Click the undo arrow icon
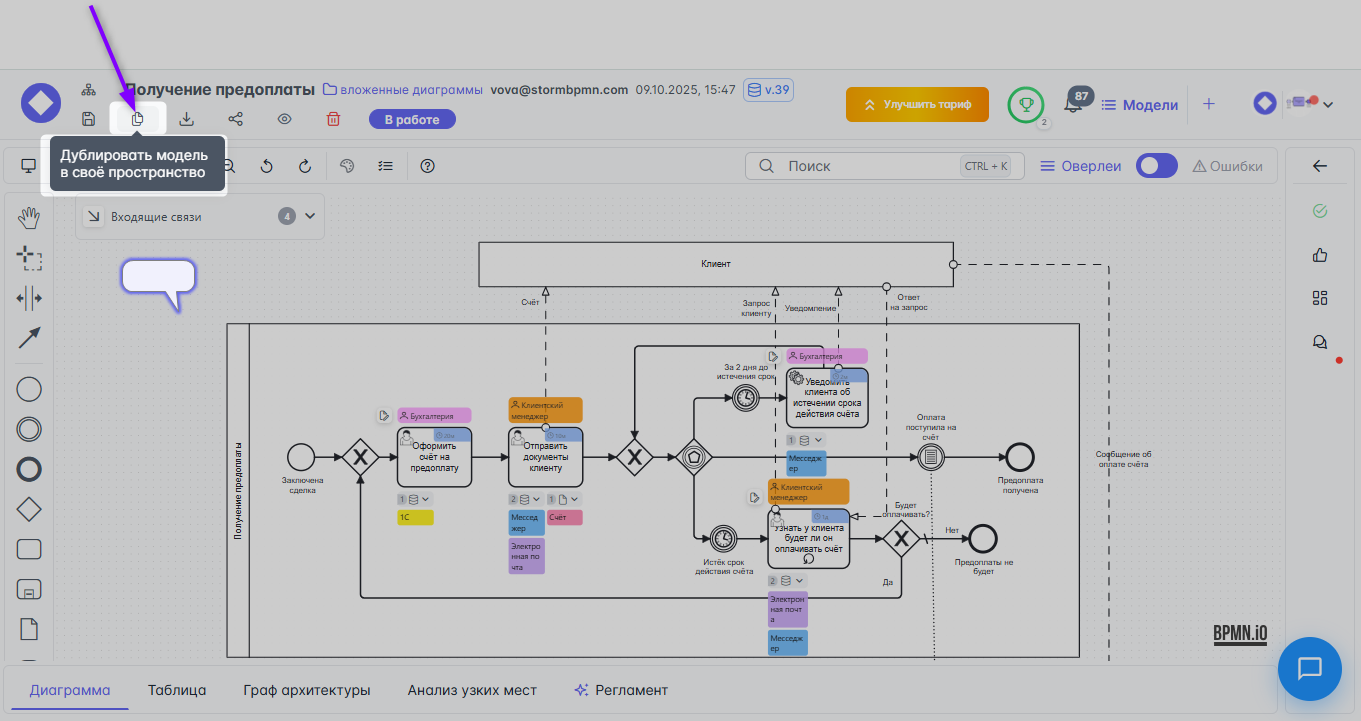Screen dimensions: 1361x721 coord(267,166)
